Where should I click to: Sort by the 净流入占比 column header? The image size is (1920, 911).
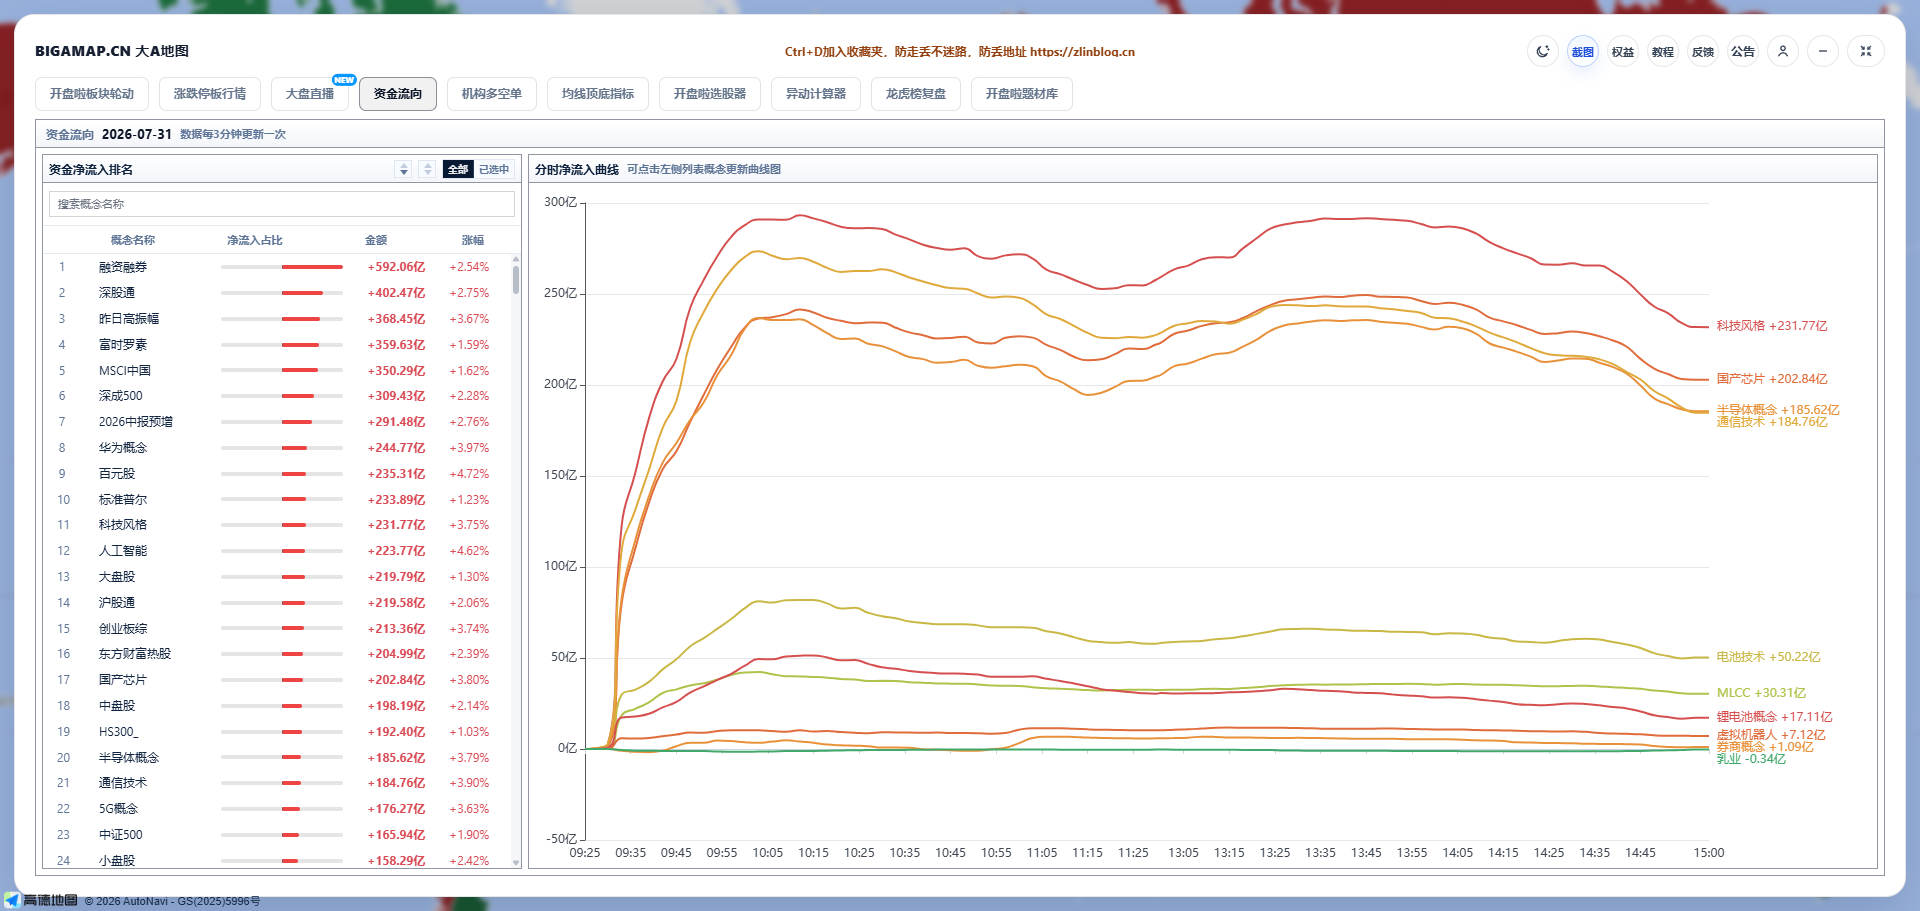pos(255,240)
